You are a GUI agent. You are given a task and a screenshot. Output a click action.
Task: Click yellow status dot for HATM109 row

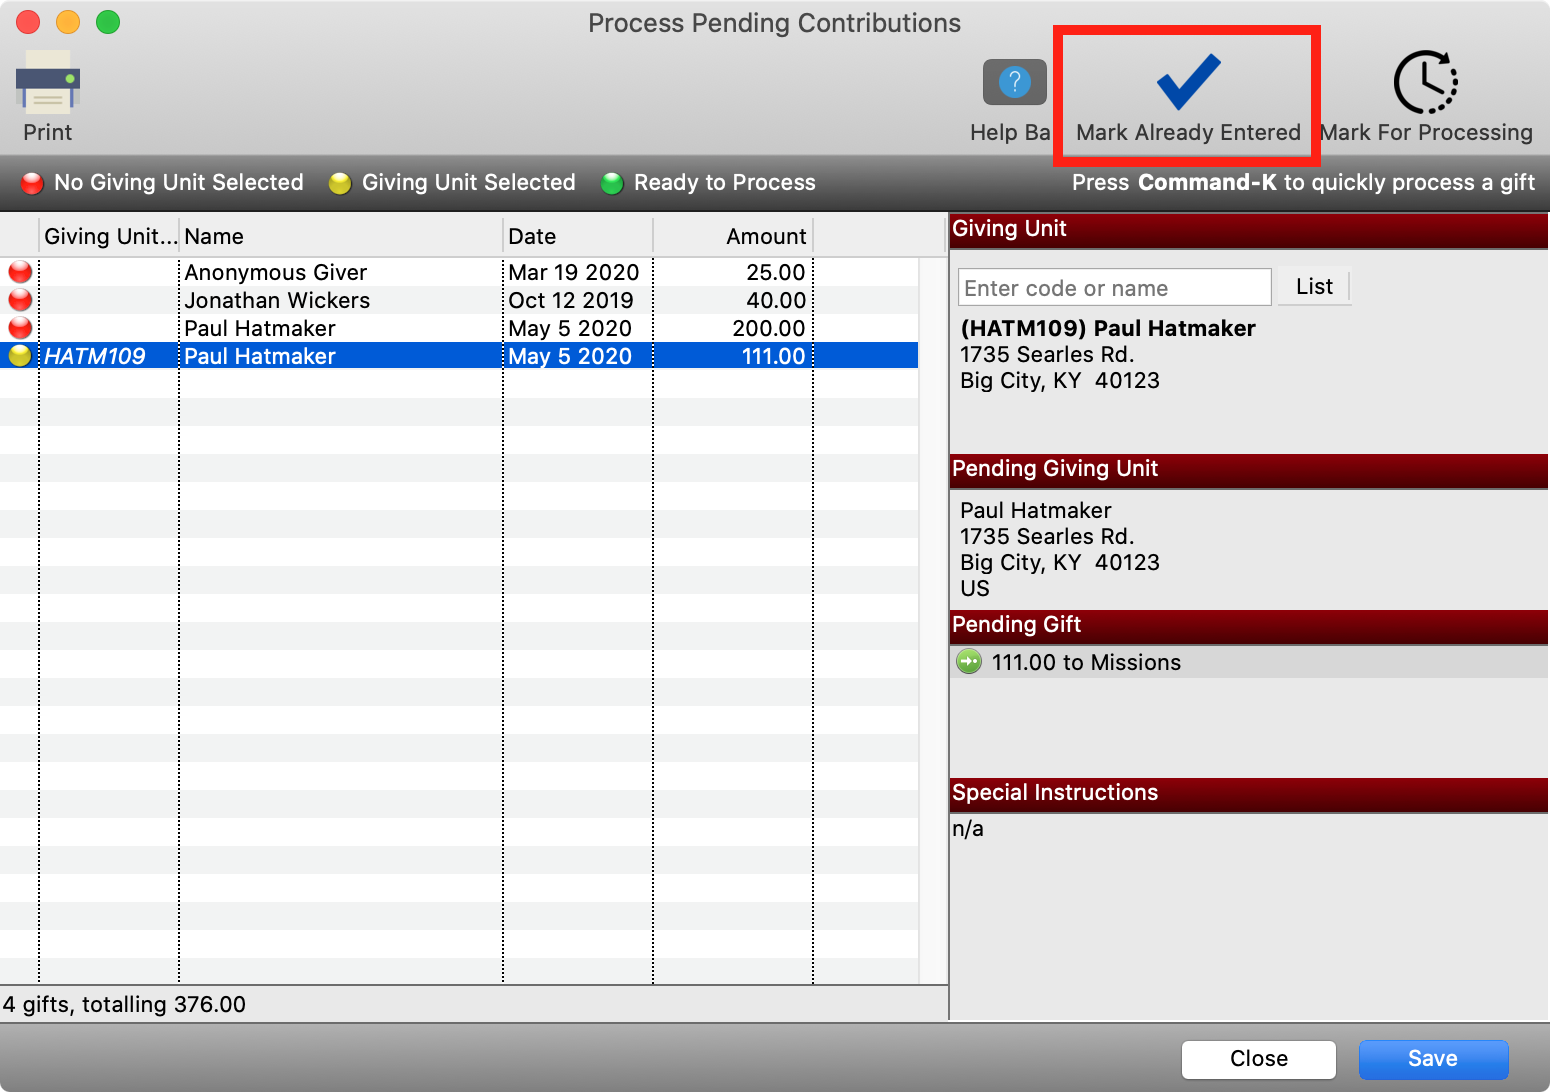coord(20,356)
